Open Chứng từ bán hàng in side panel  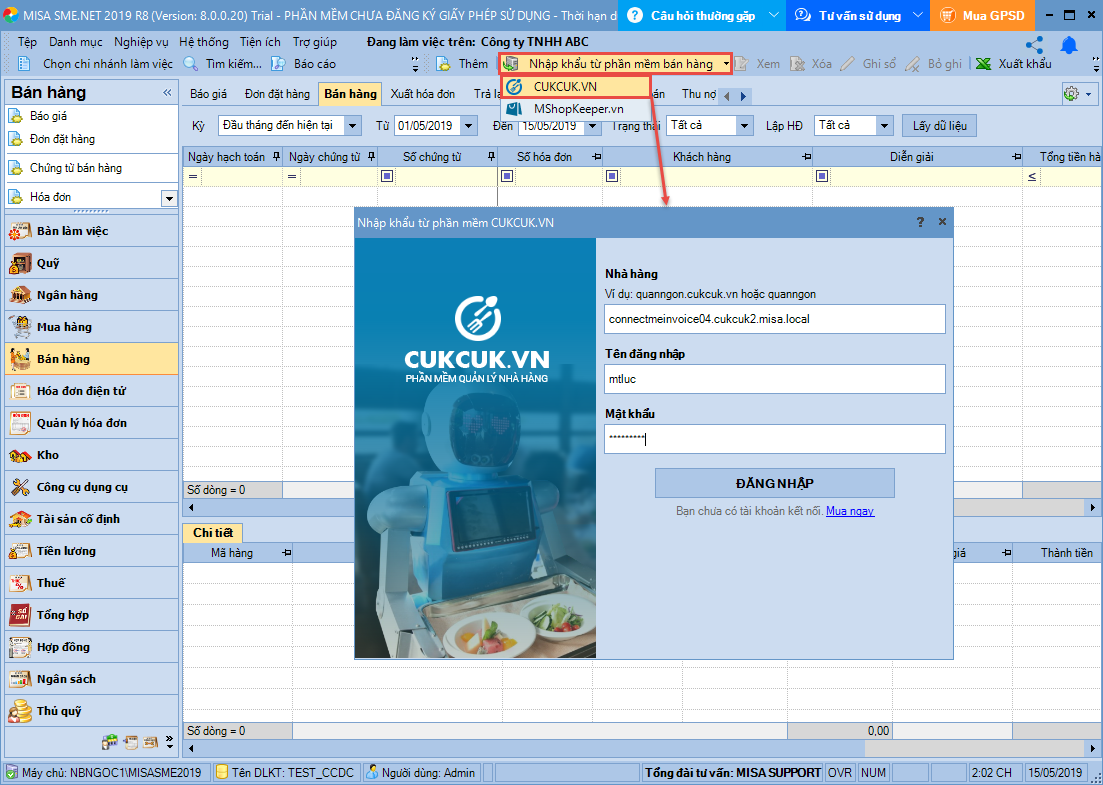click(76, 168)
